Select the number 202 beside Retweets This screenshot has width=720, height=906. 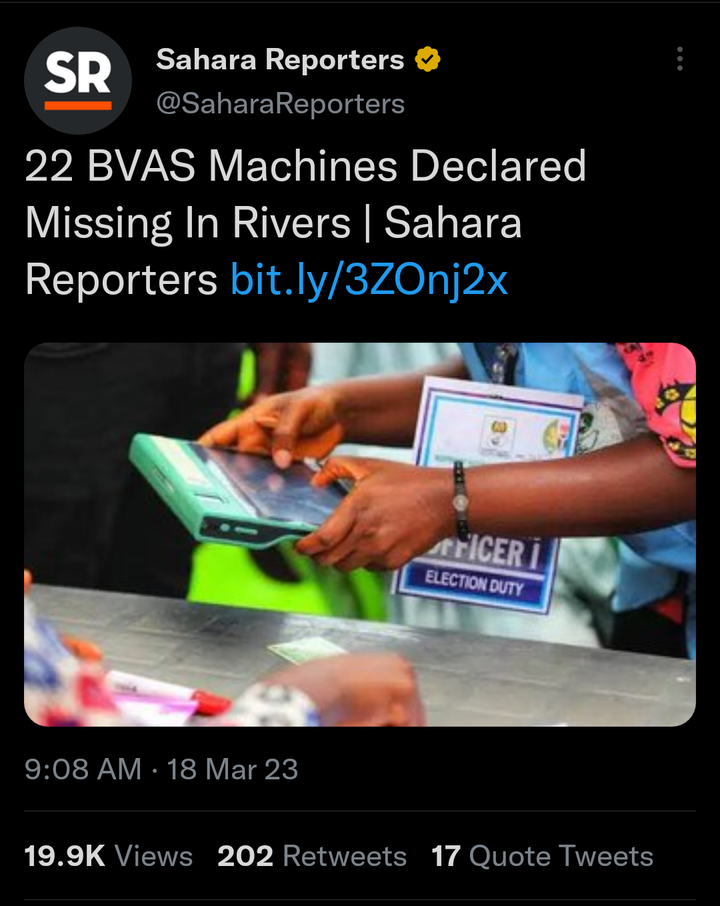245,856
